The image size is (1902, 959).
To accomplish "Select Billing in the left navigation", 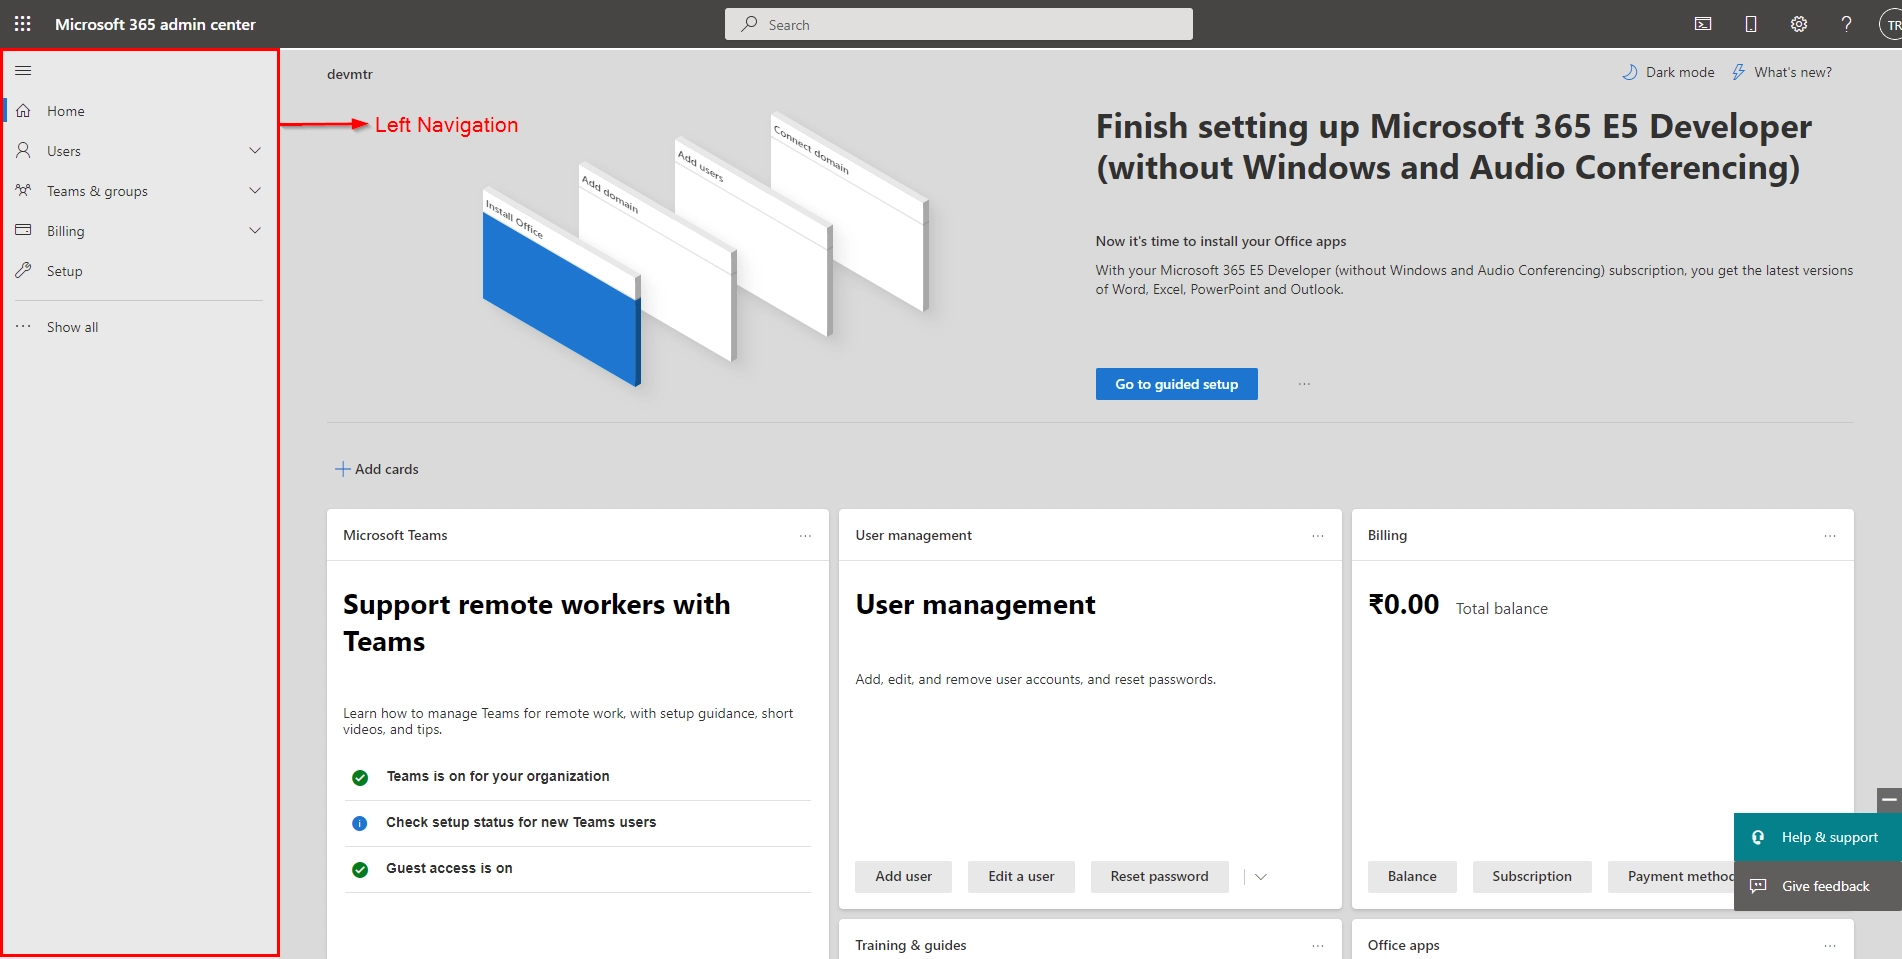I will 139,231.
